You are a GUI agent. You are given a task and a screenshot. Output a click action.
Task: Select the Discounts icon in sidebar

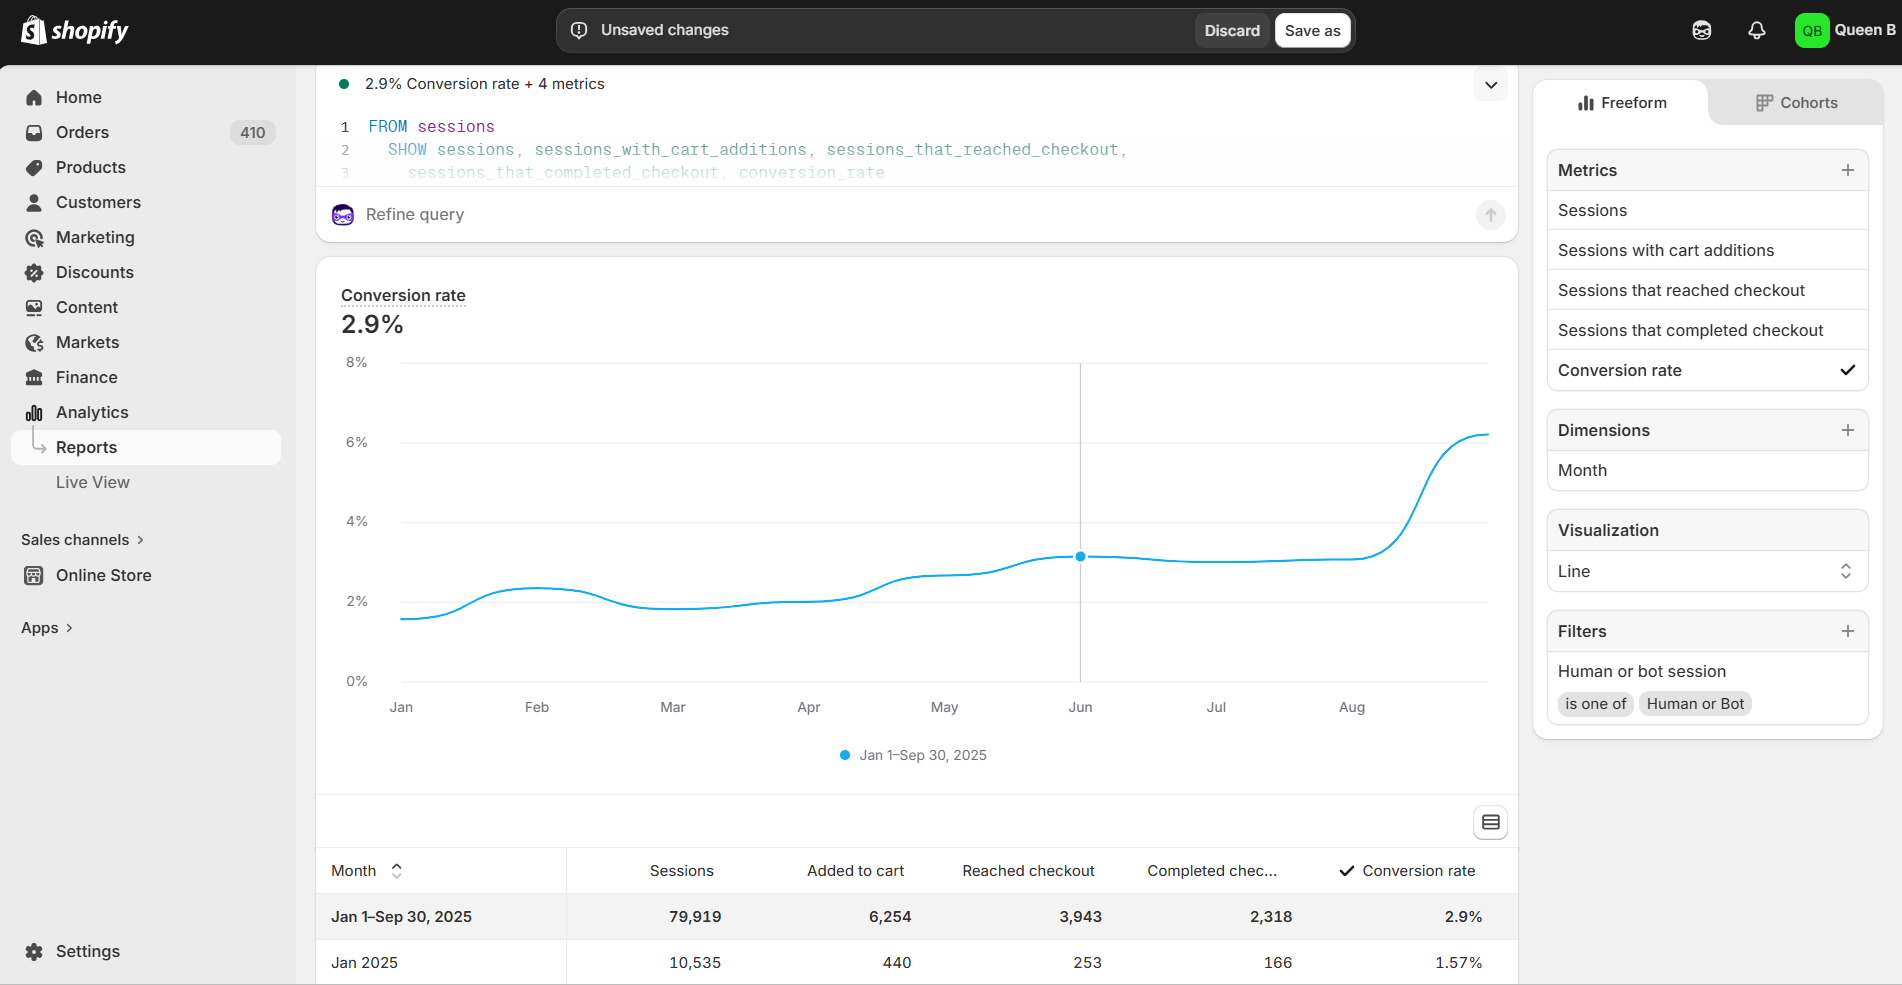34,272
